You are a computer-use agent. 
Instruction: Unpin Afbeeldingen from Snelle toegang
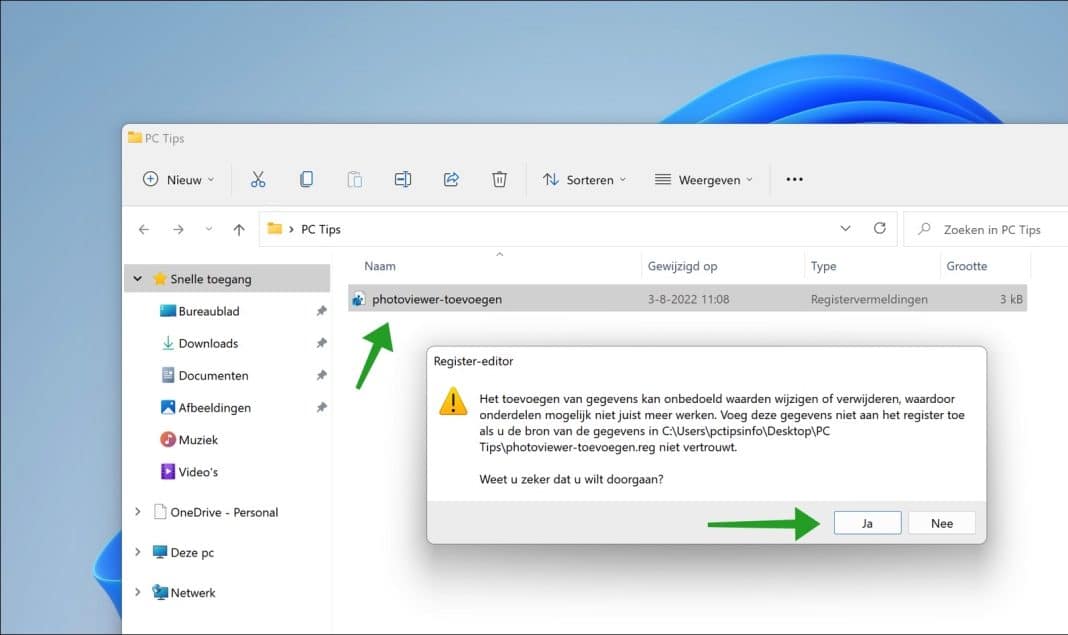[321, 407]
